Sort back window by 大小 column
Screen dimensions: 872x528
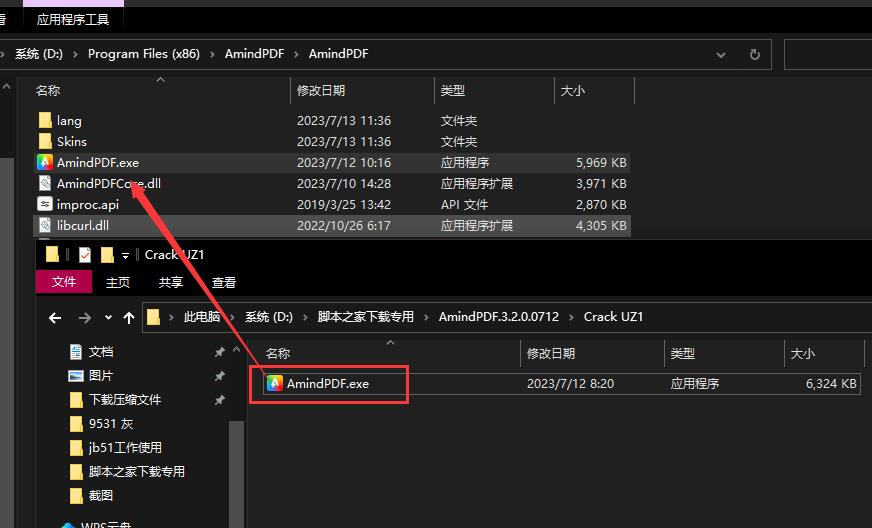coord(572,91)
